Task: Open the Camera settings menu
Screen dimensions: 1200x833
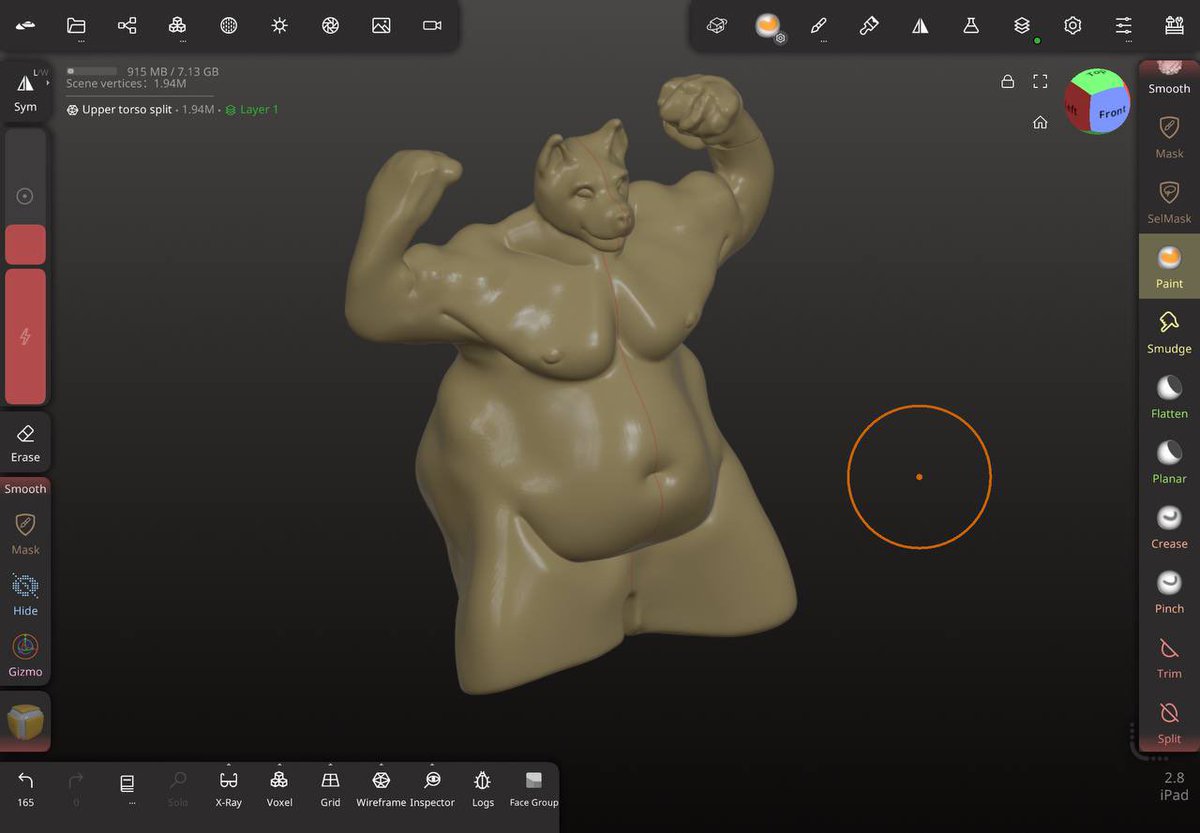Action: click(x=432, y=26)
